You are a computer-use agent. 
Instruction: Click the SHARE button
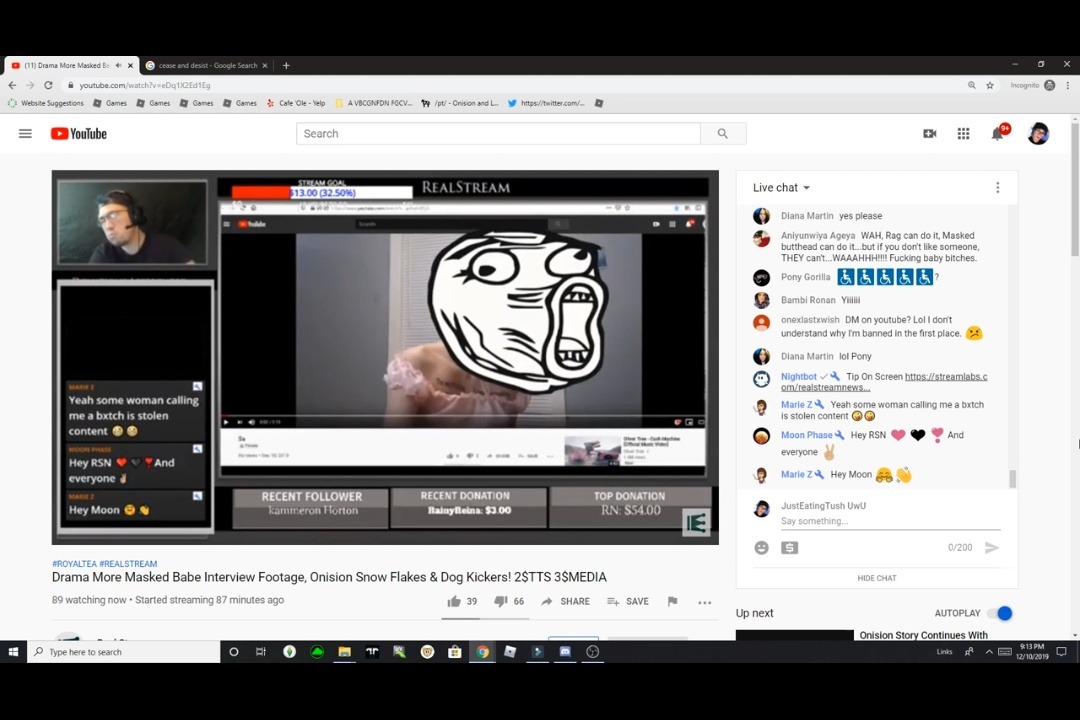(565, 601)
